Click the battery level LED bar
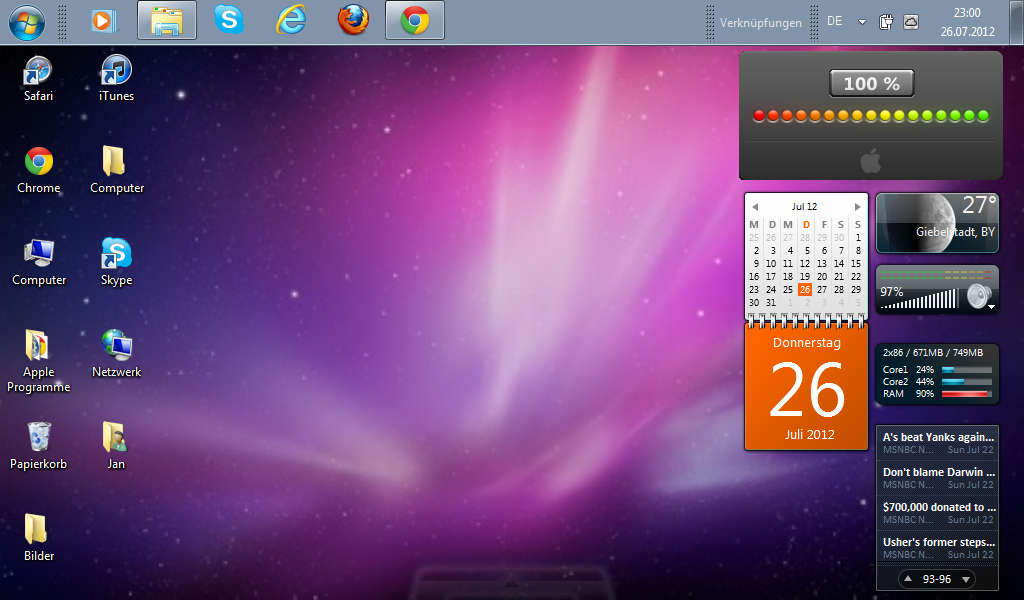The image size is (1024, 600). point(871,116)
